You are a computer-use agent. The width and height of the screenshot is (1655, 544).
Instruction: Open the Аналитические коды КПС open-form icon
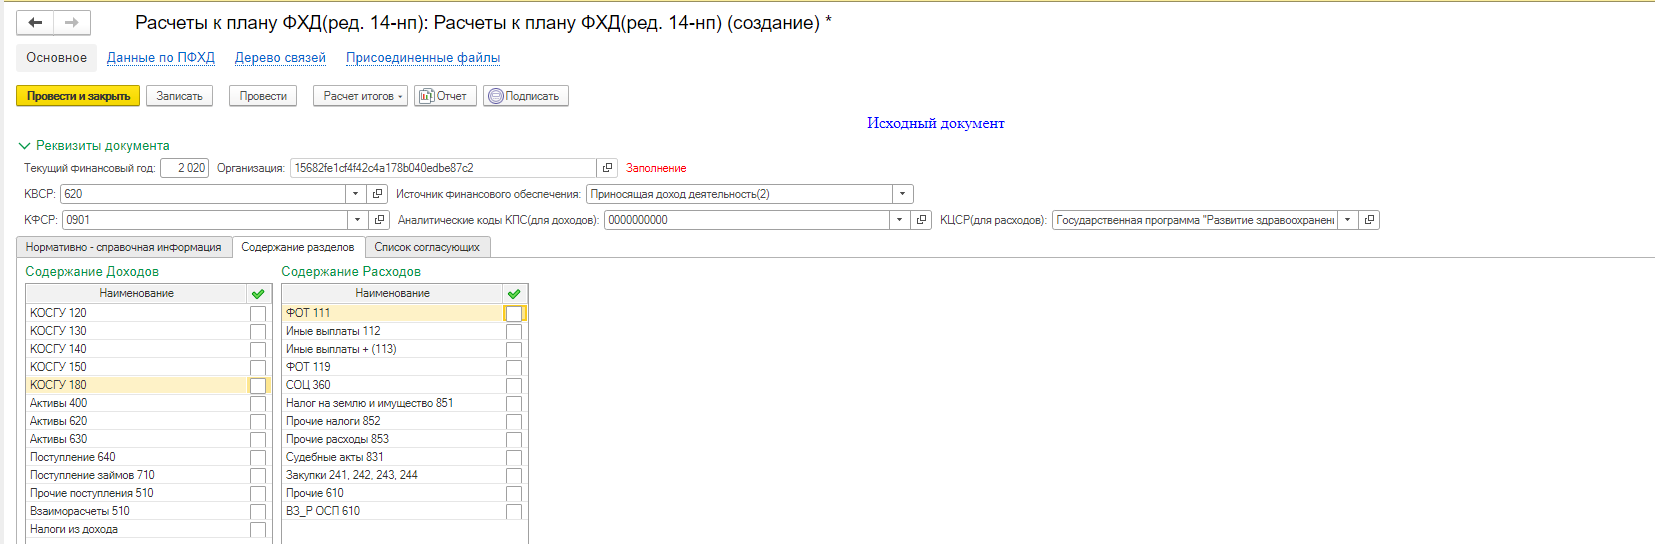pos(921,220)
